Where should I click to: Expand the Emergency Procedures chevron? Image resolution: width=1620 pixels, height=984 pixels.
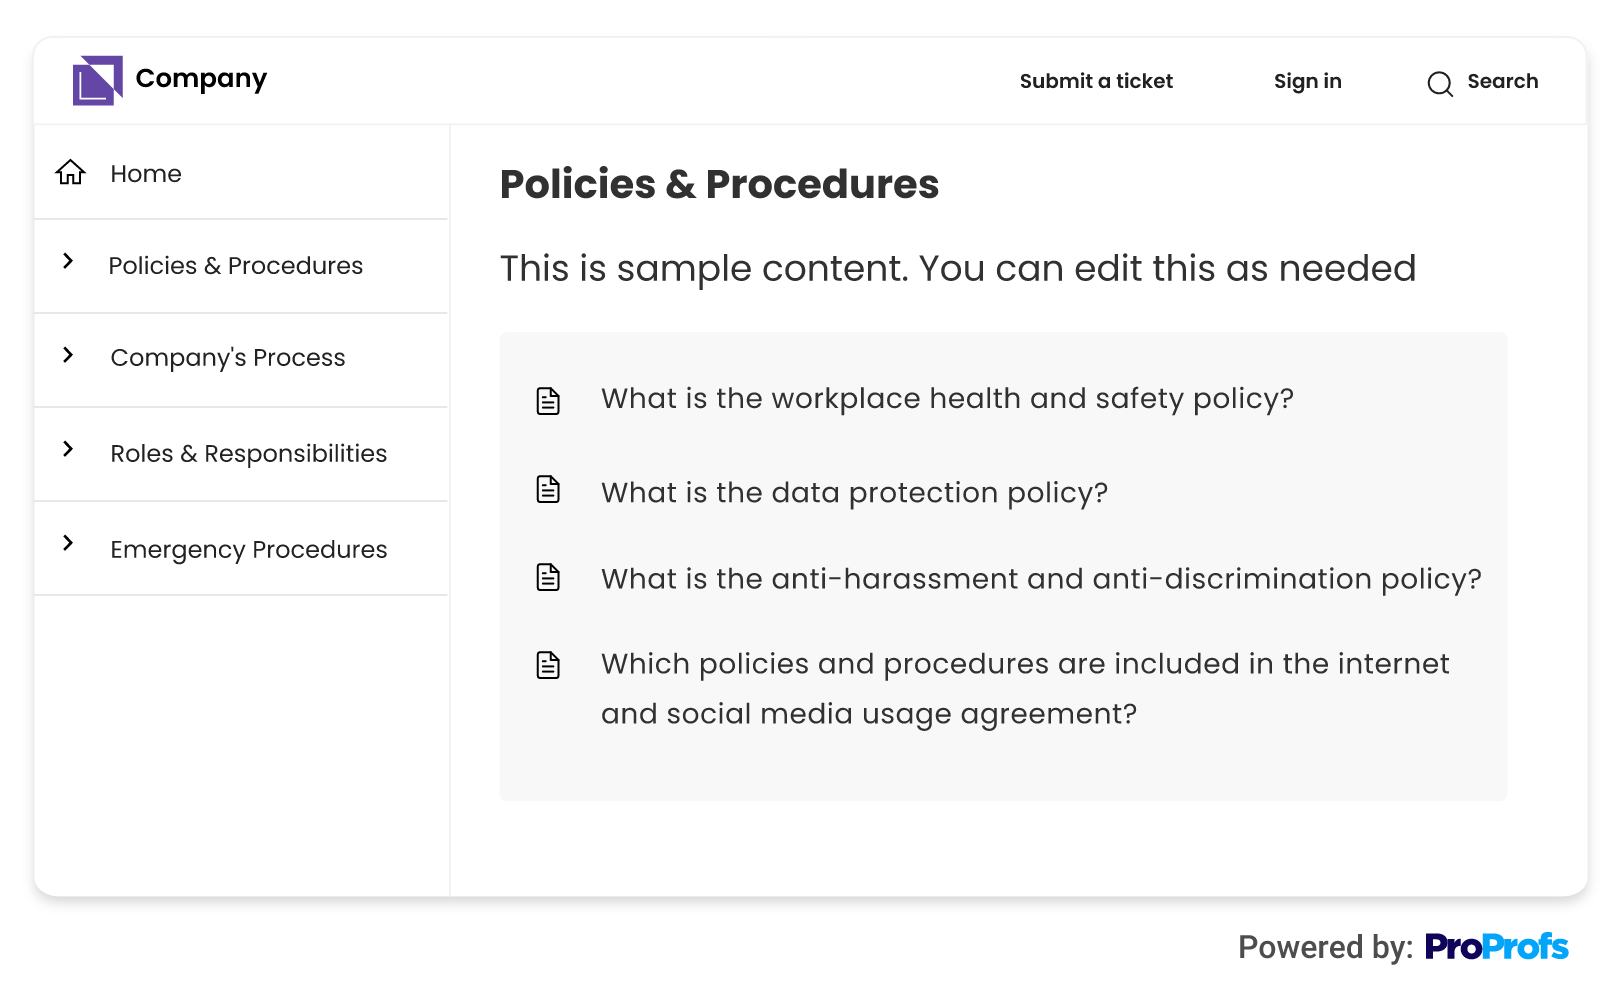pyautogui.click(x=68, y=543)
